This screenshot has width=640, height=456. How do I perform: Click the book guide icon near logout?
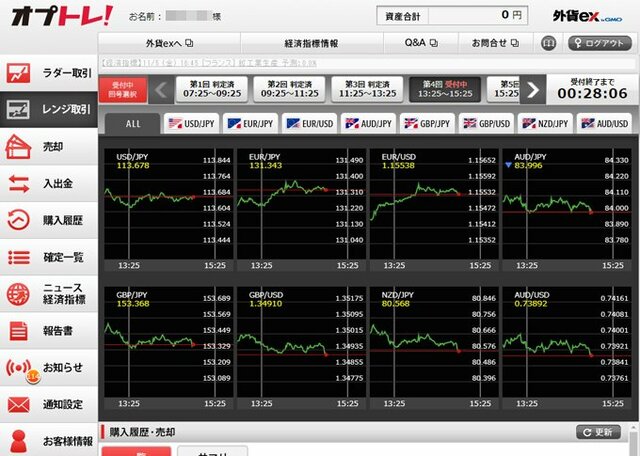coord(549,43)
